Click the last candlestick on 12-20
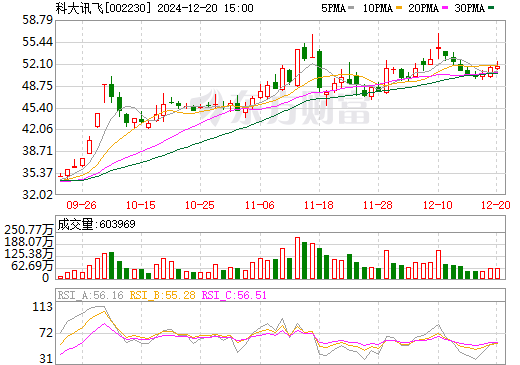 point(497,66)
